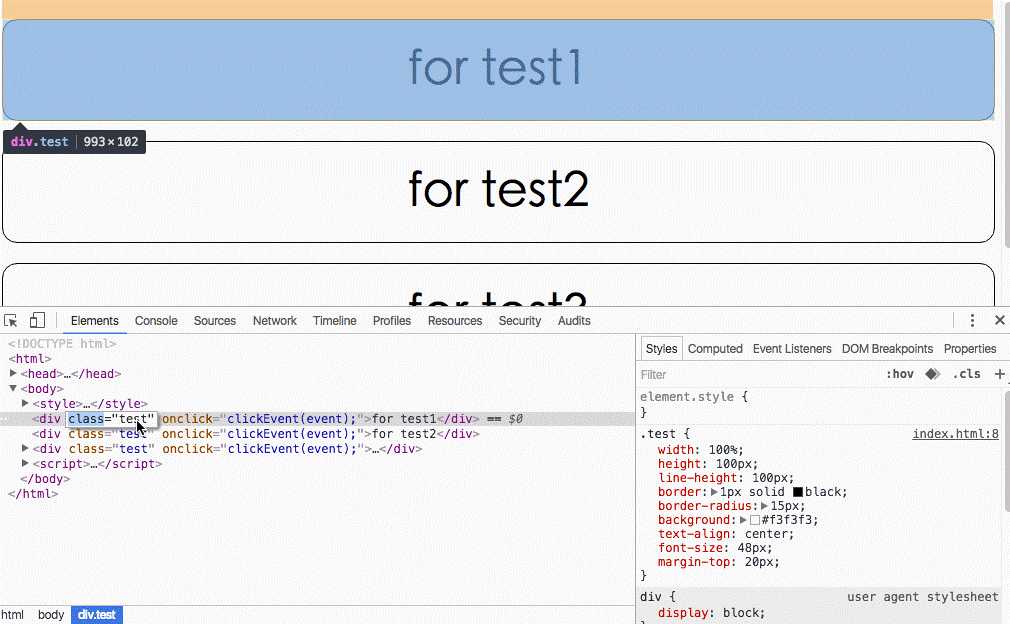The image size is (1010, 624).
Task: Expand the third div class test node
Action: point(25,448)
